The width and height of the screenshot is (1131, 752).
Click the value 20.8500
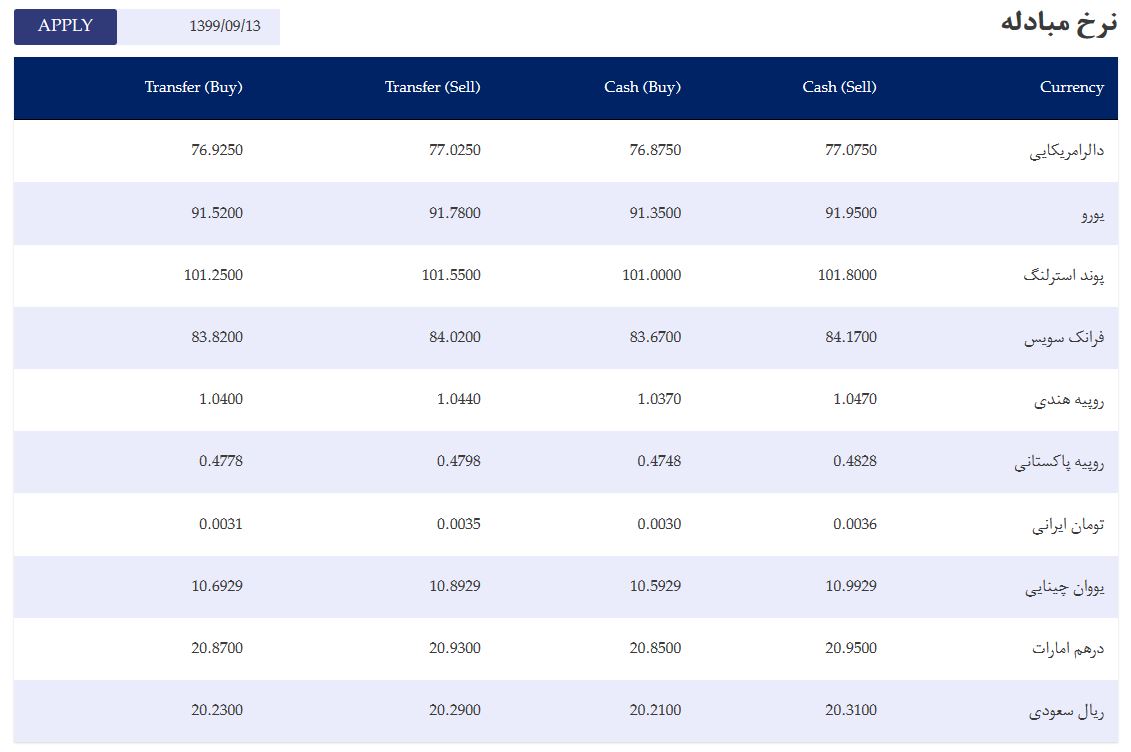tap(655, 648)
